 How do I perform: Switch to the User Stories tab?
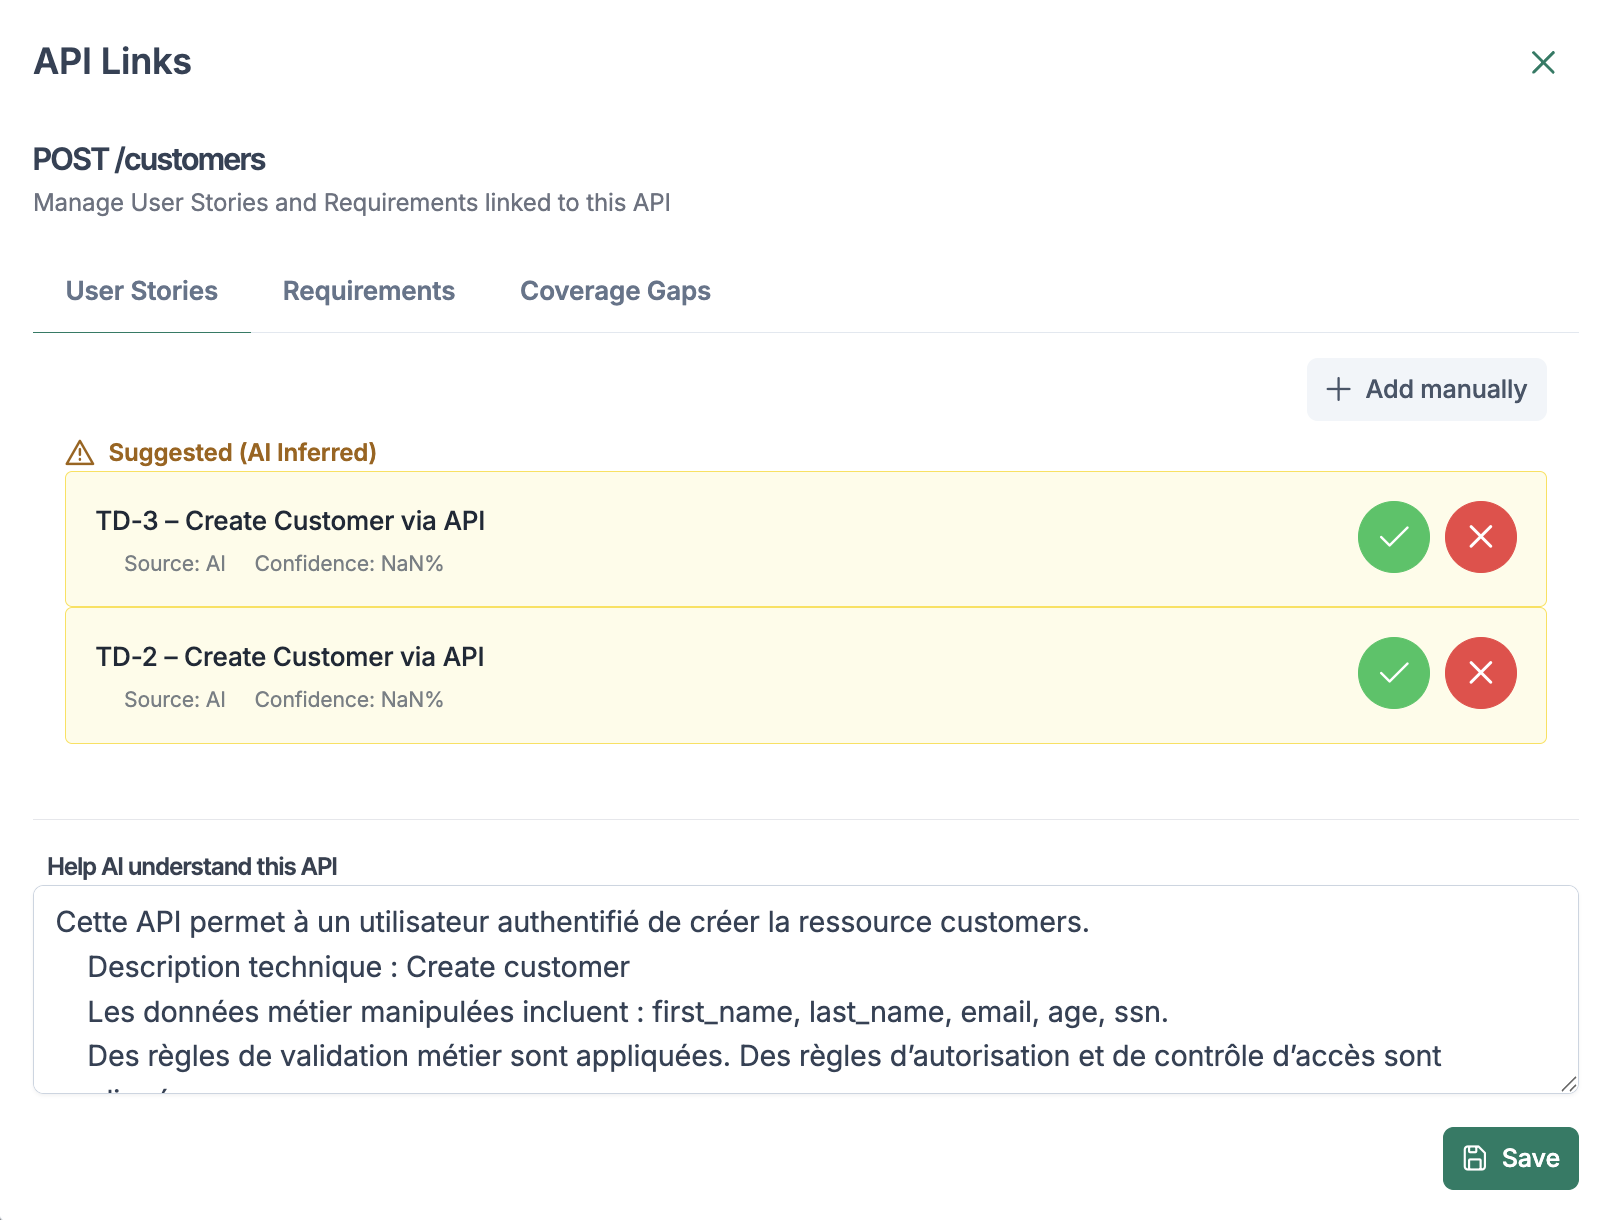pyautogui.click(x=142, y=291)
